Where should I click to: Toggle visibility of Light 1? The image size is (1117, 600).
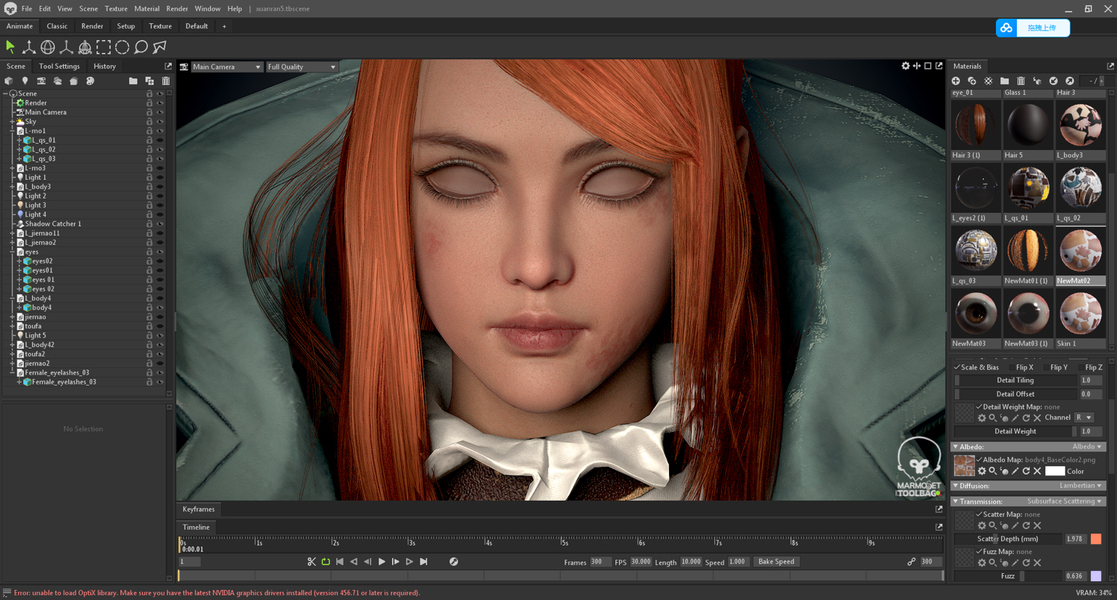160,177
